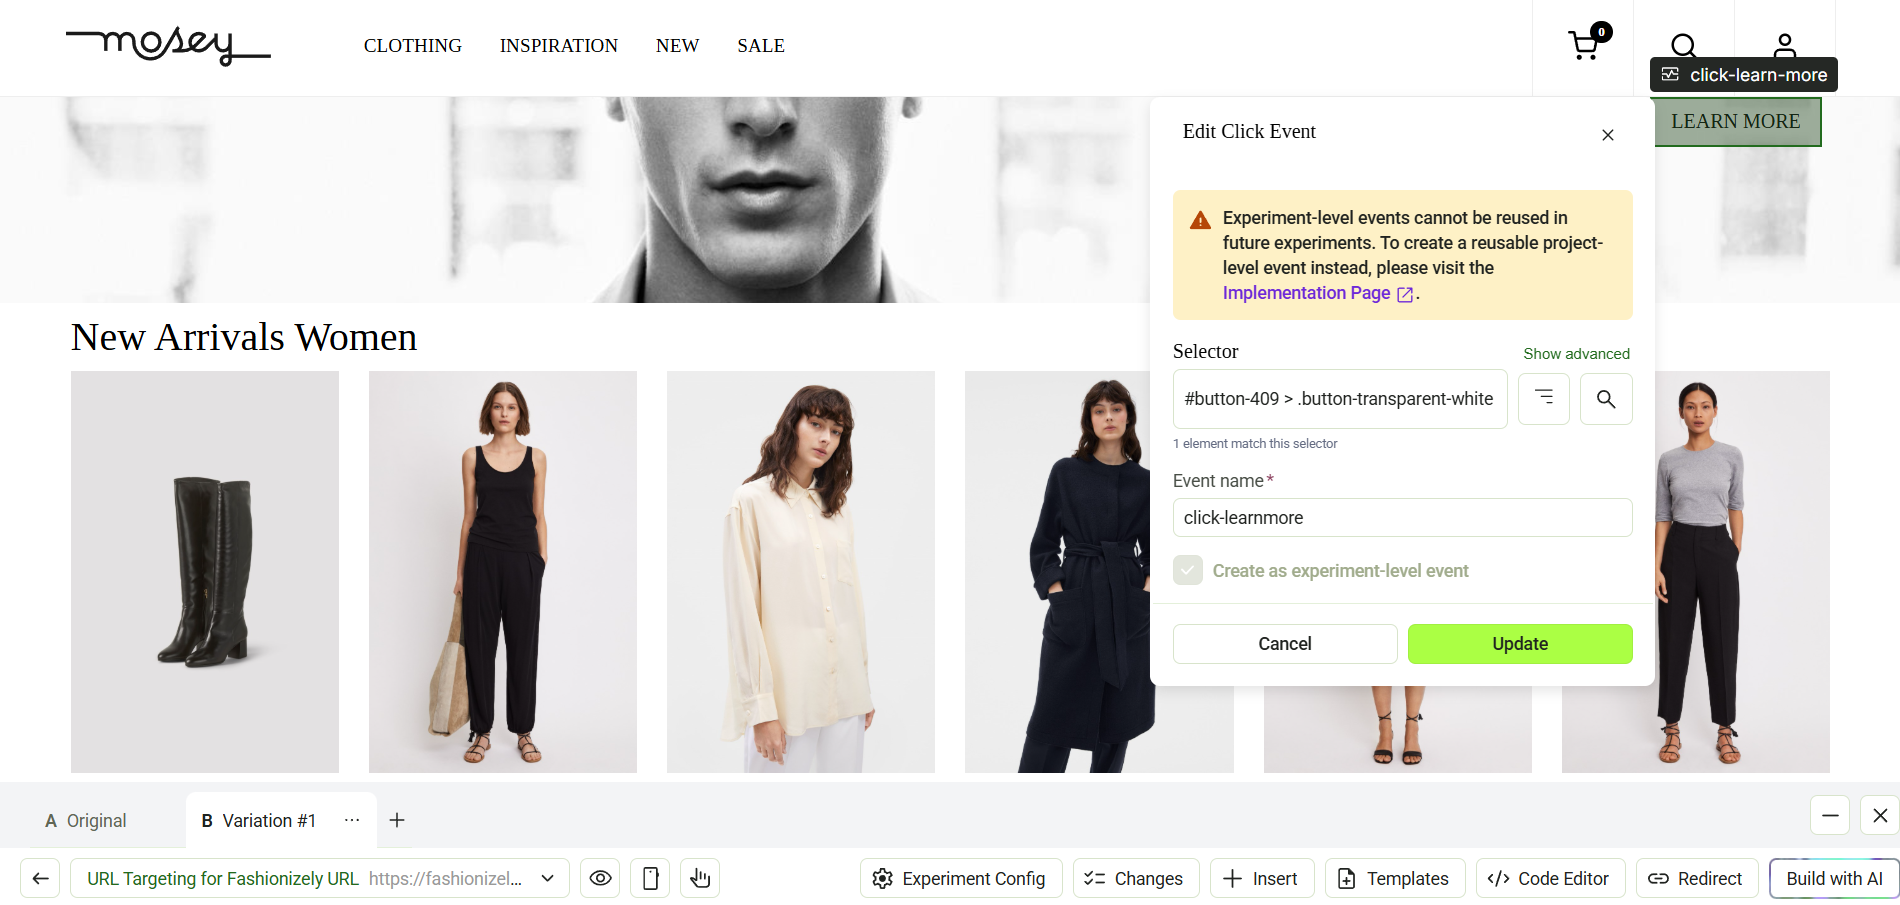Screen dimensions: 1900x905
Task: Go back using the left arrow button
Action: coord(40,878)
